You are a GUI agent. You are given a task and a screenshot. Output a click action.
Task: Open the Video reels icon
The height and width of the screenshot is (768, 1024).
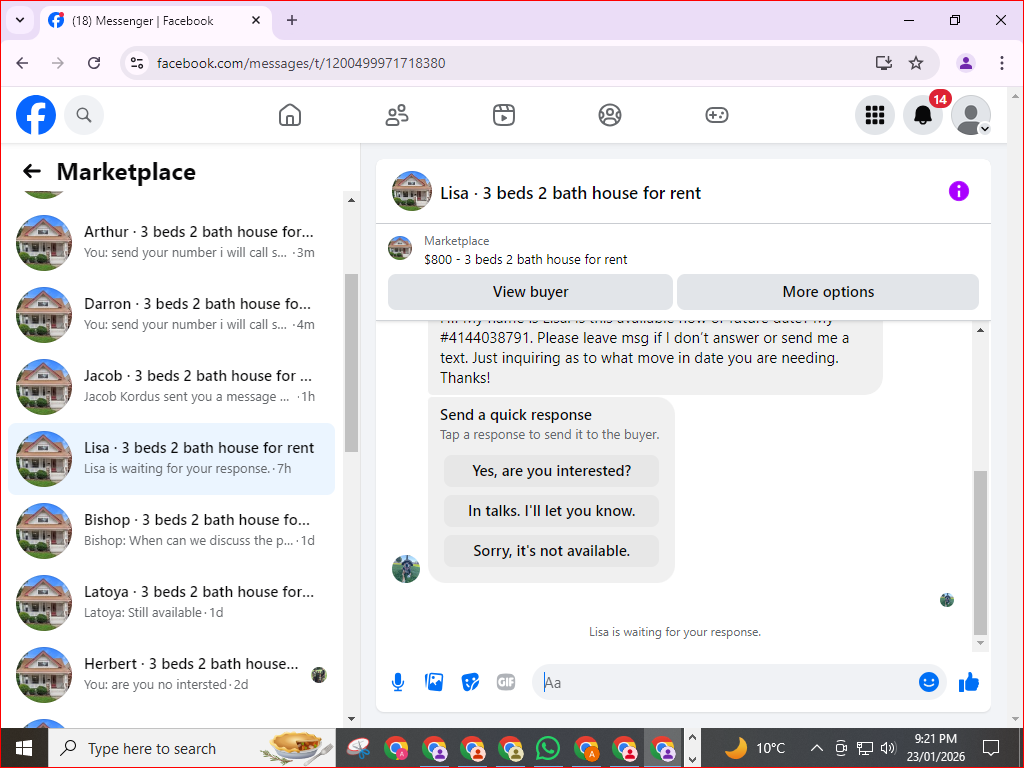tap(504, 115)
